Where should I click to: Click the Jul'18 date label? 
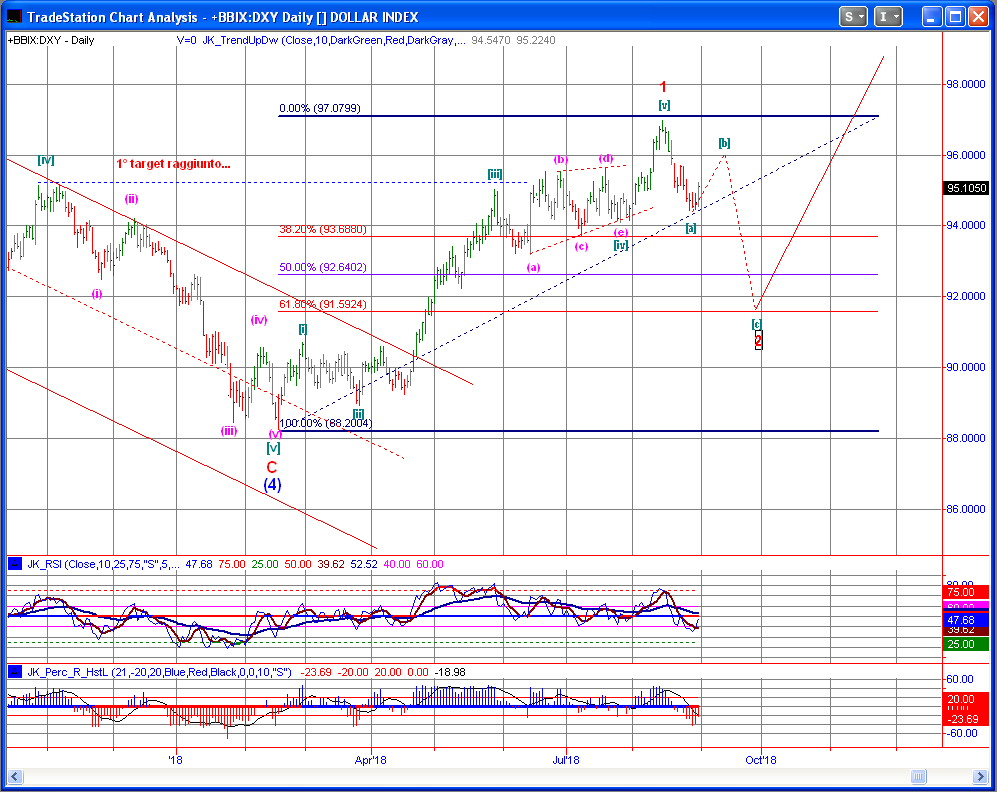pyautogui.click(x=566, y=760)
